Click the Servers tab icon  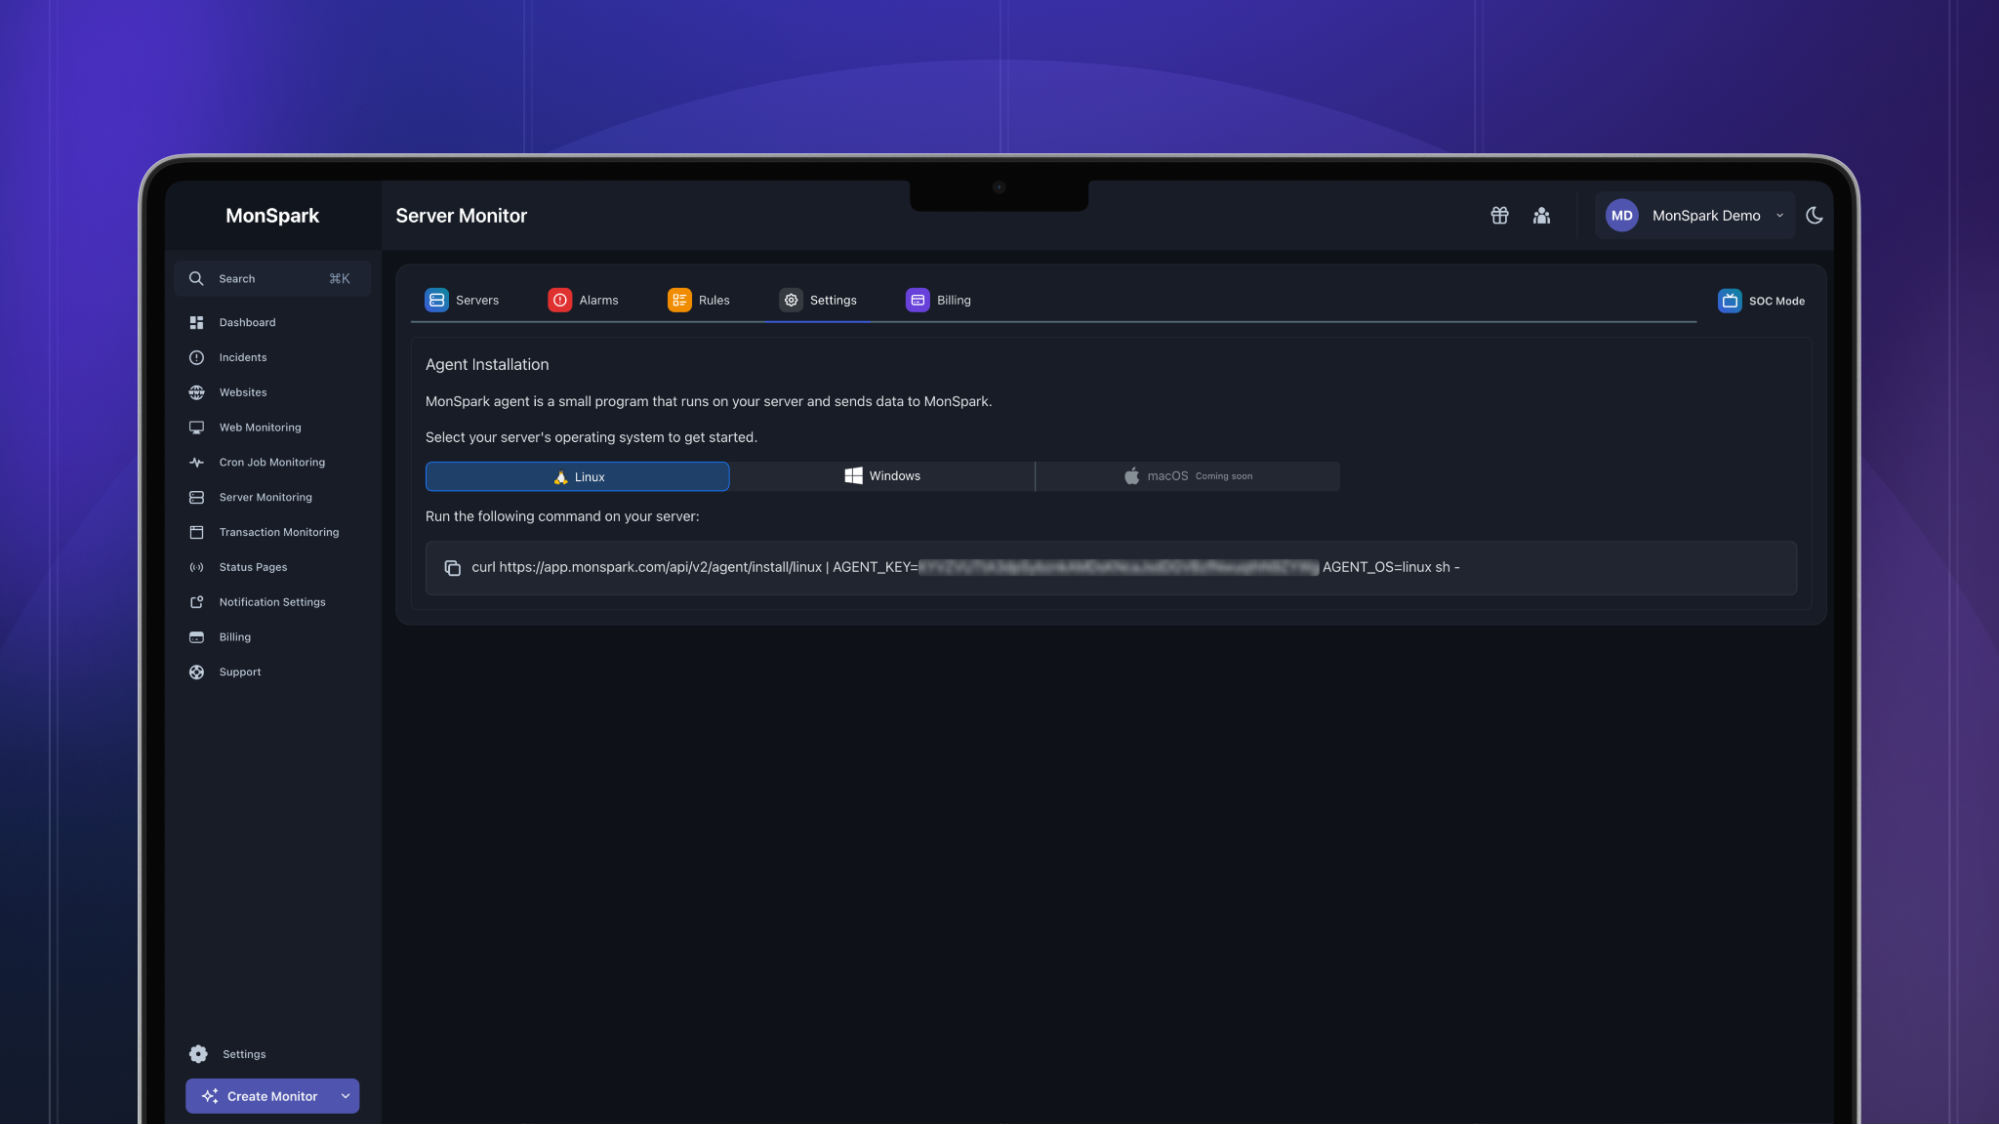coord(437,299)
